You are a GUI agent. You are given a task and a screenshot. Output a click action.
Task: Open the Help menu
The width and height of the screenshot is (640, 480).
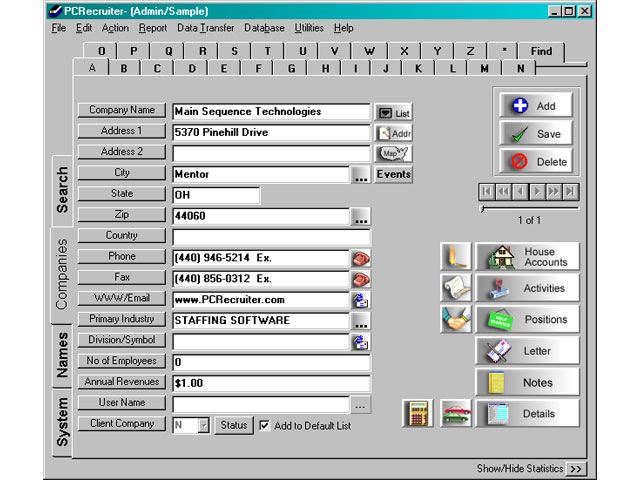(343, 28)
